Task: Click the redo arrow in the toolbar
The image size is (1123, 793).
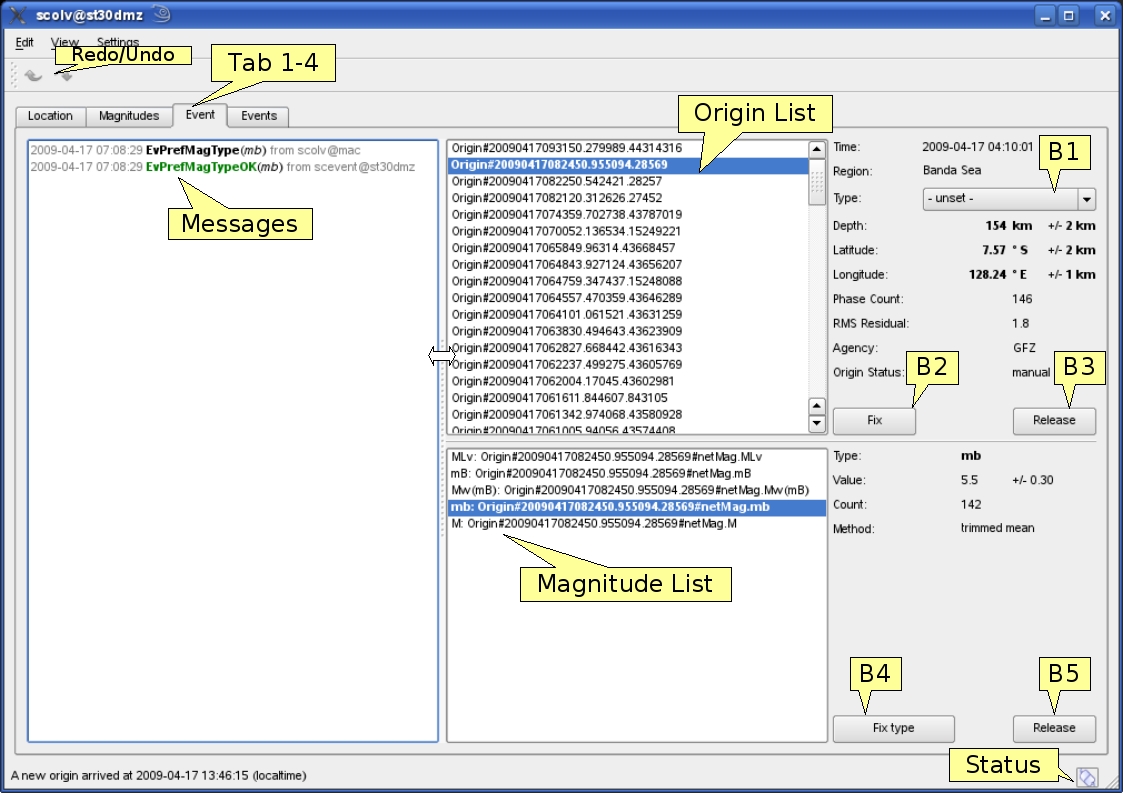Action: [66, 75]
